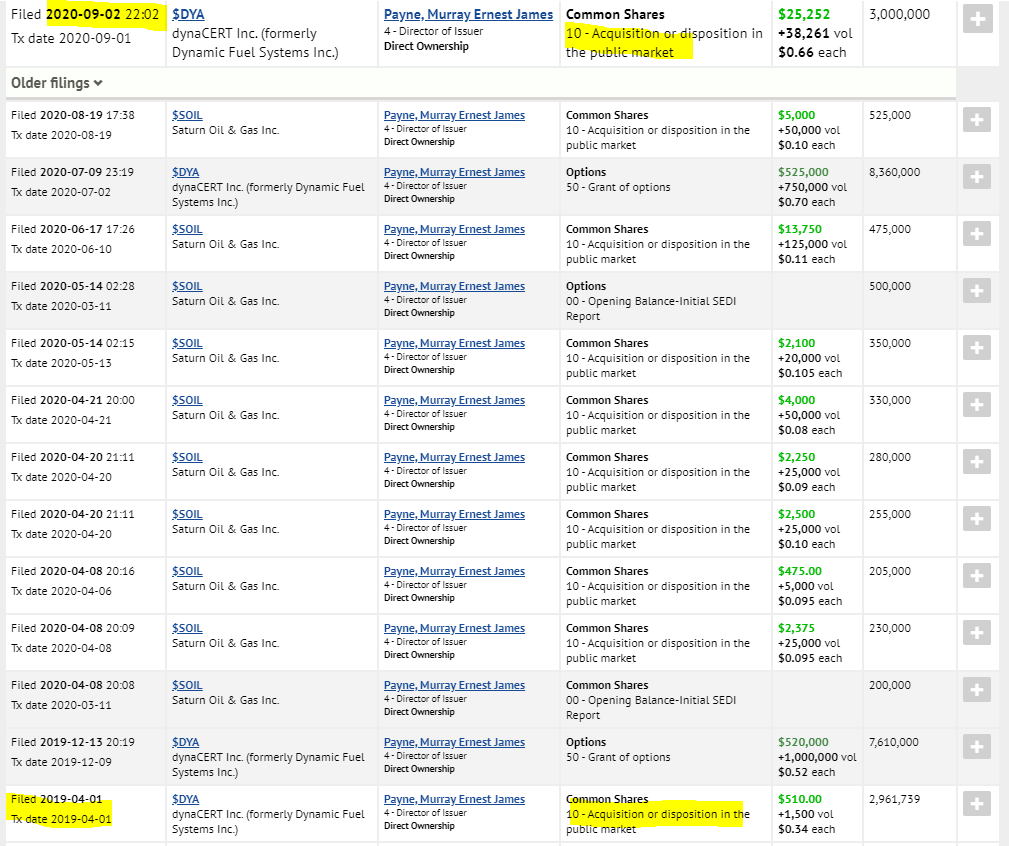
Task: Open the plus icon for the 2019-12-13 filing
Action: coord(977,747)
